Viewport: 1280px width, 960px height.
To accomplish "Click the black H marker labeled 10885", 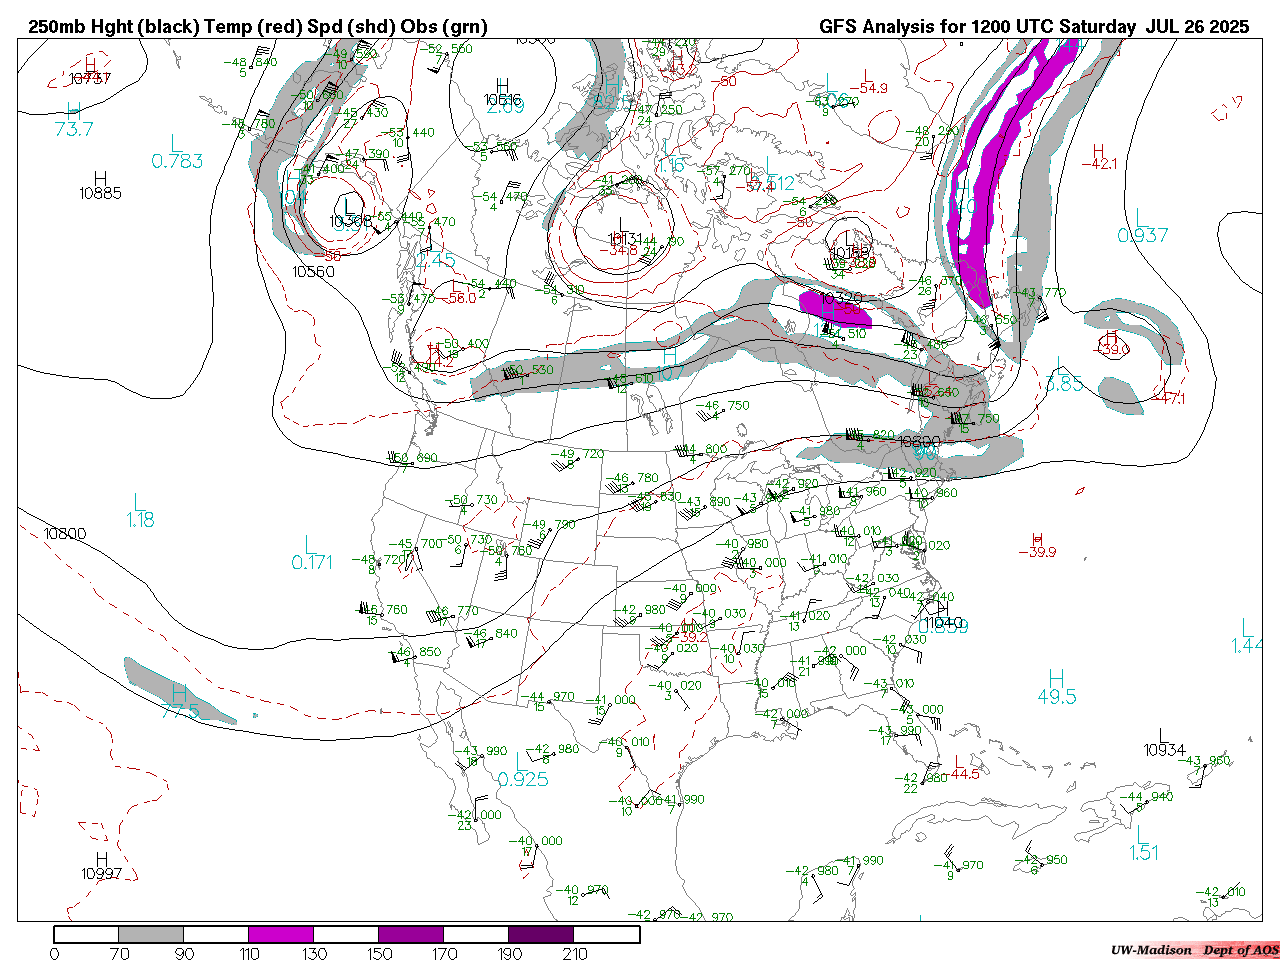I will pos(100,179).
